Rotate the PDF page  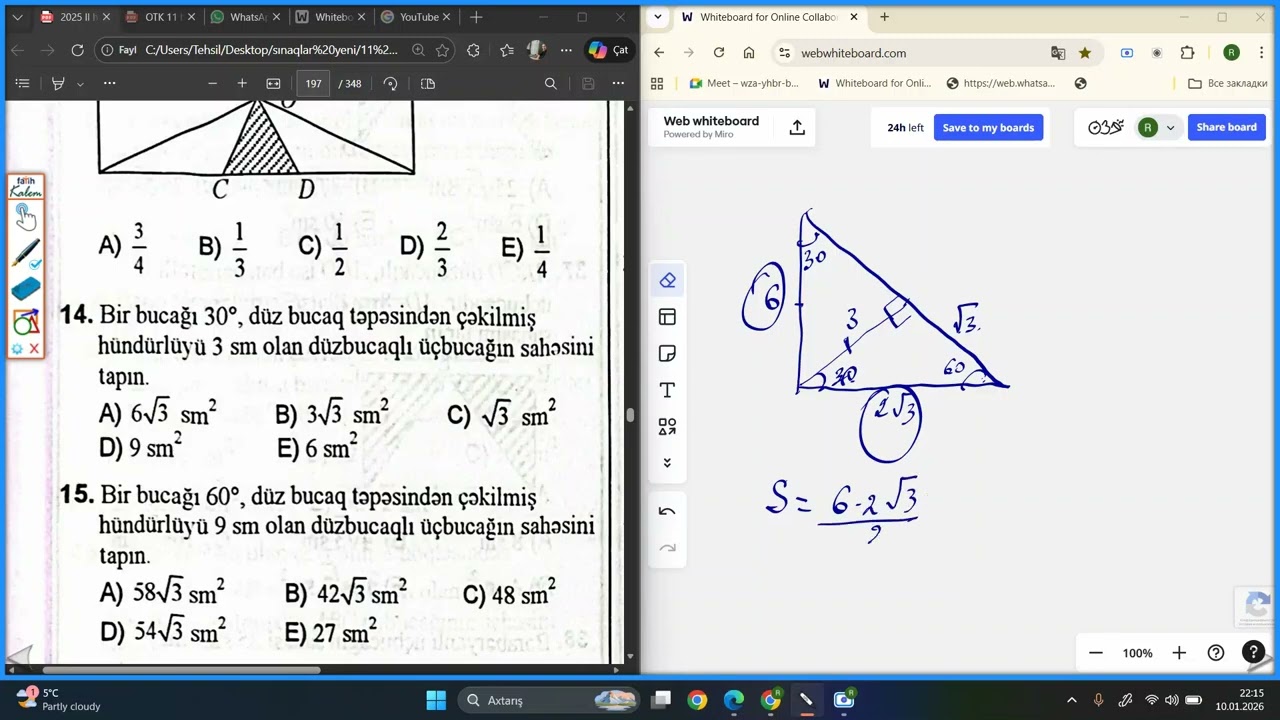(391, 84)
